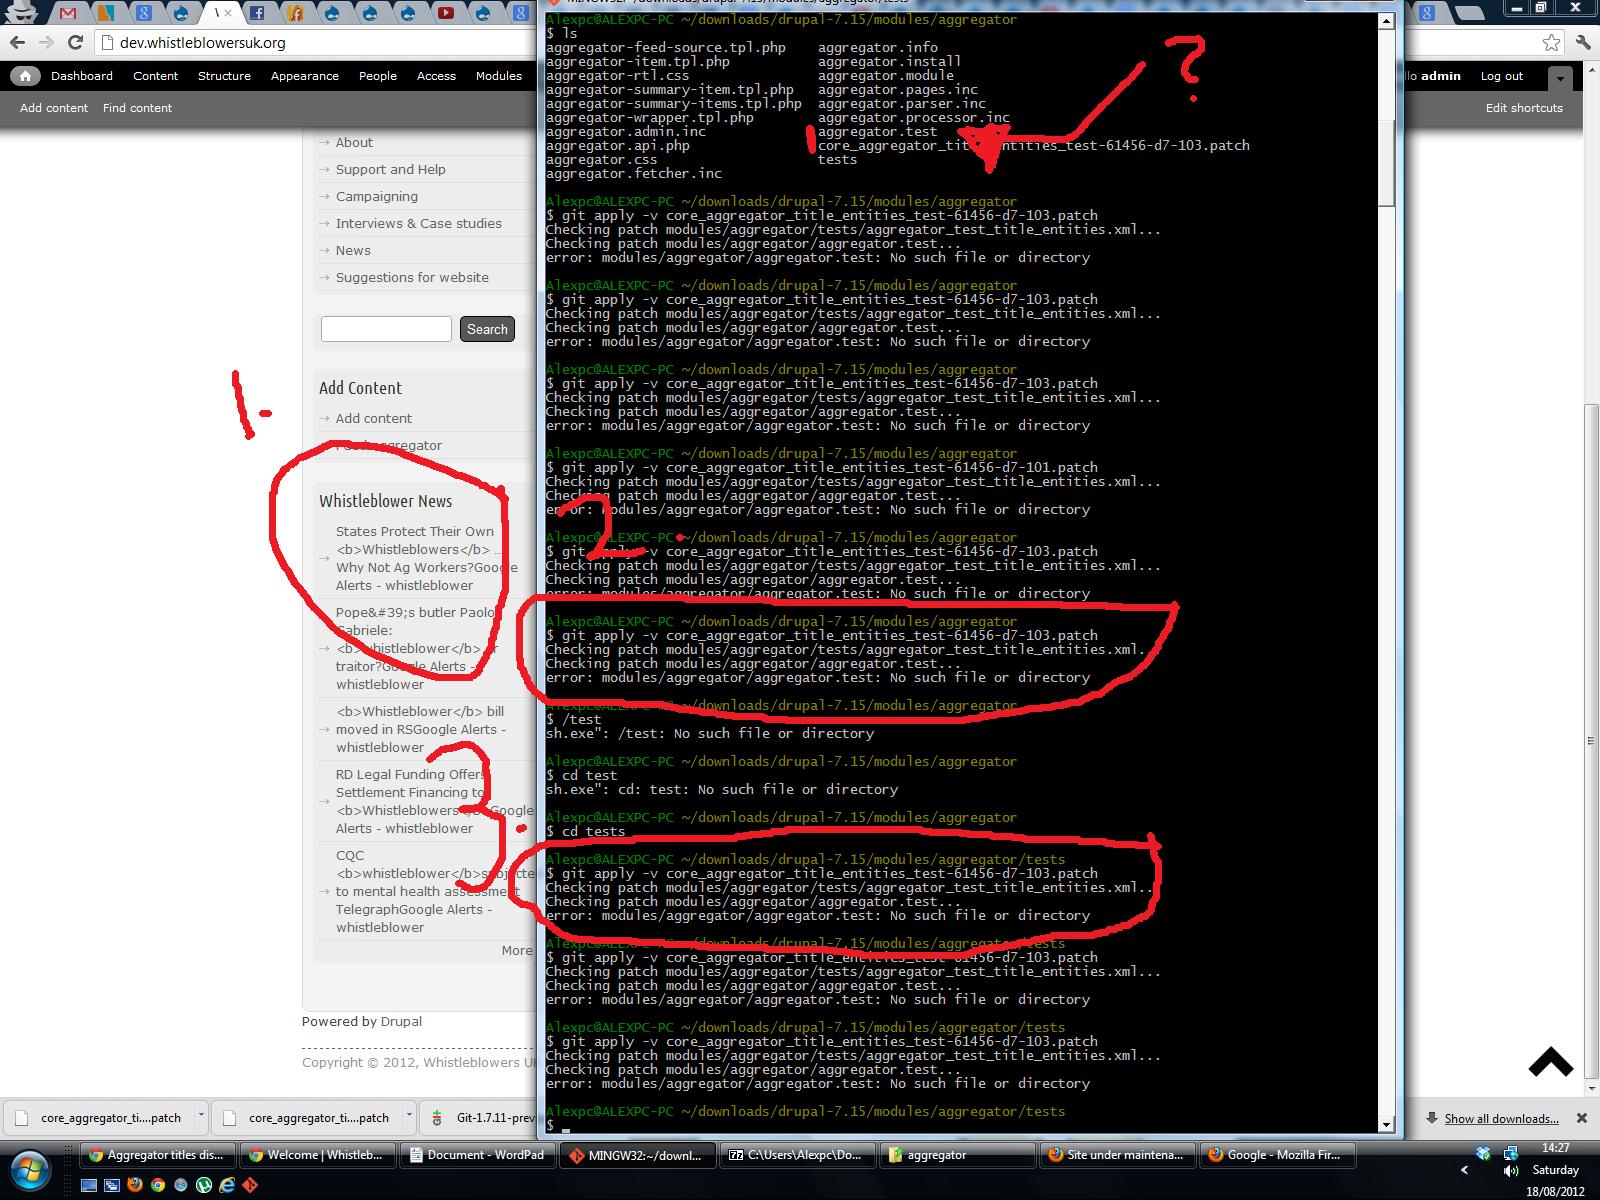1600x1200 pixels.
Task: Switch to Site under maintenance Firefox window
Action: [x=1117, y=1155]
